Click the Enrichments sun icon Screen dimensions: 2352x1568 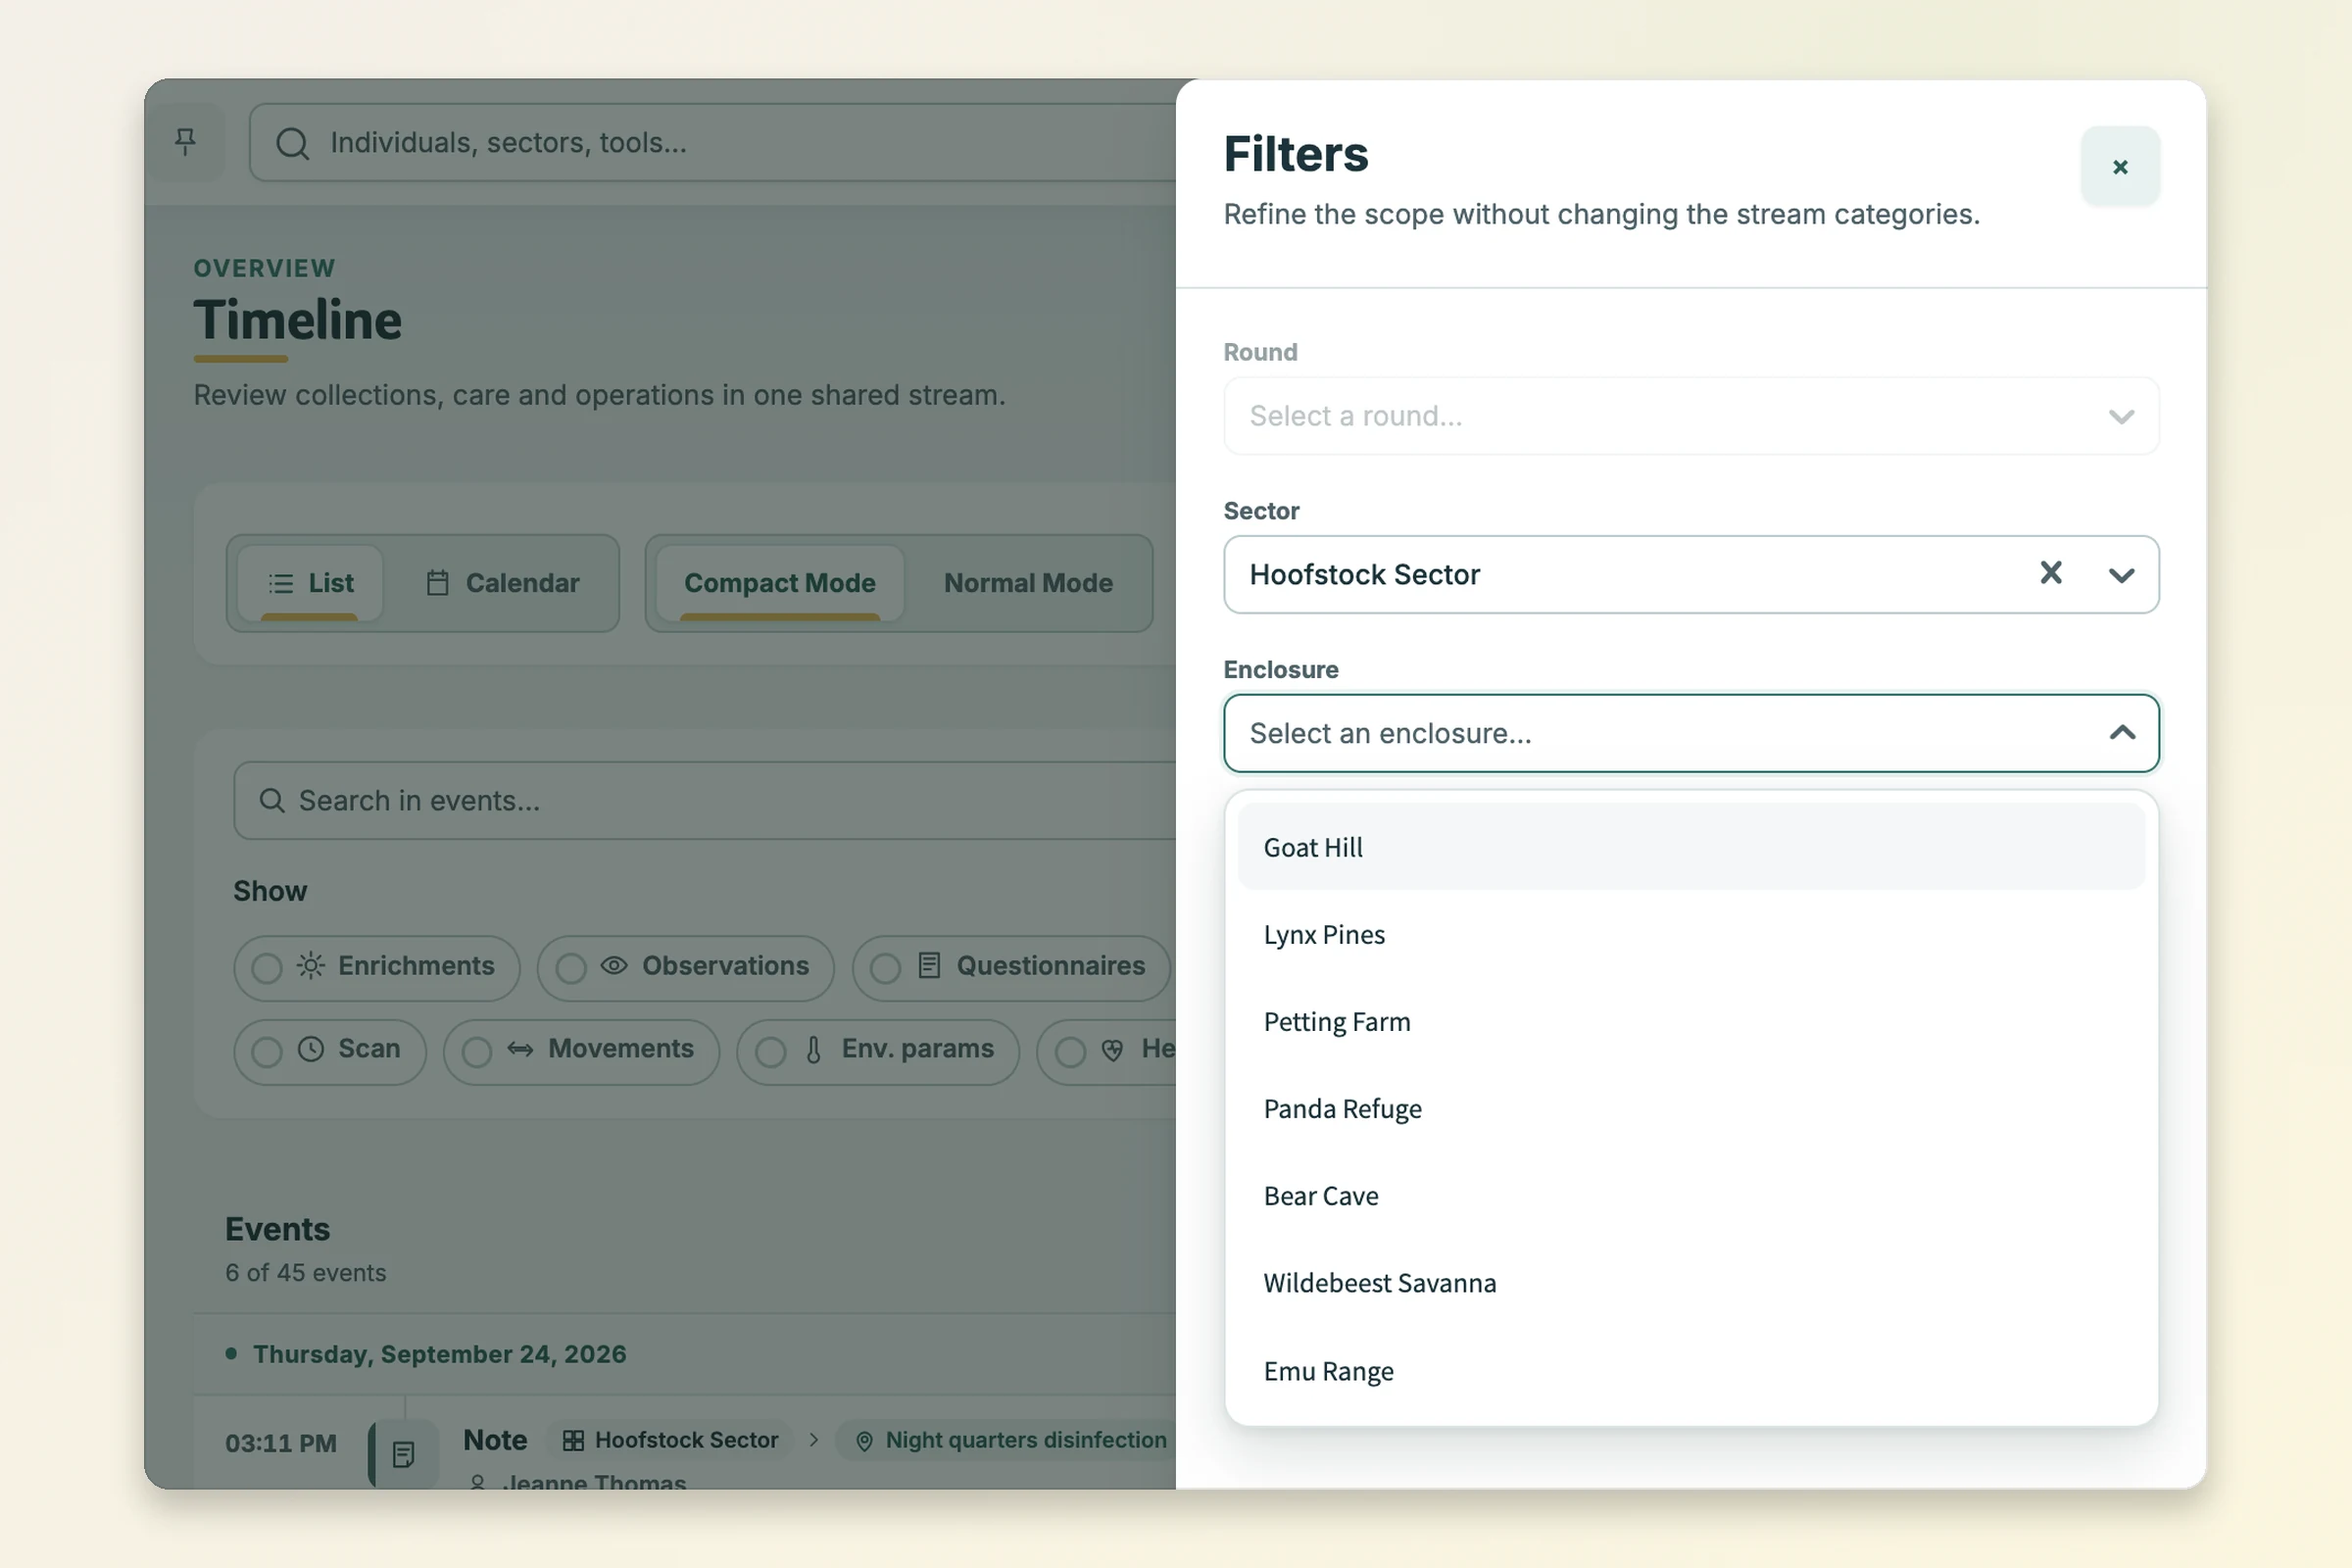click(311, 966)
